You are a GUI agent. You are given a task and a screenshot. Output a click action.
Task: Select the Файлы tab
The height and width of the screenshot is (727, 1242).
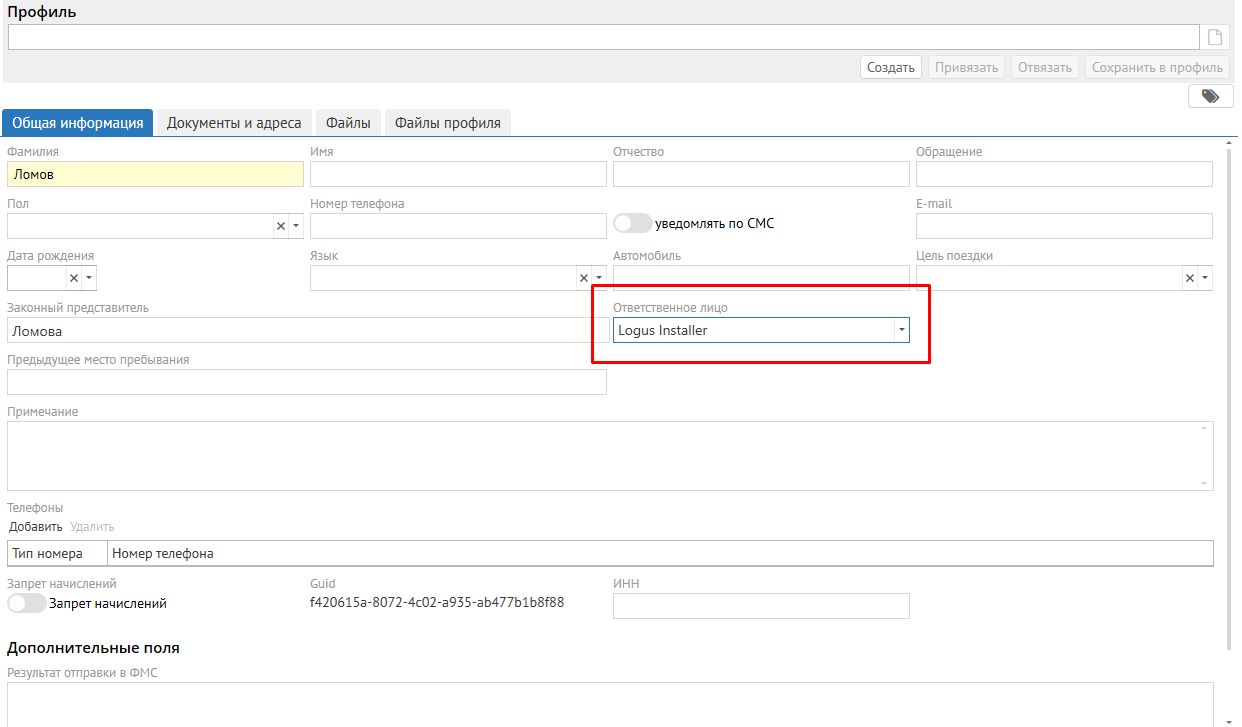pos(348,123)
